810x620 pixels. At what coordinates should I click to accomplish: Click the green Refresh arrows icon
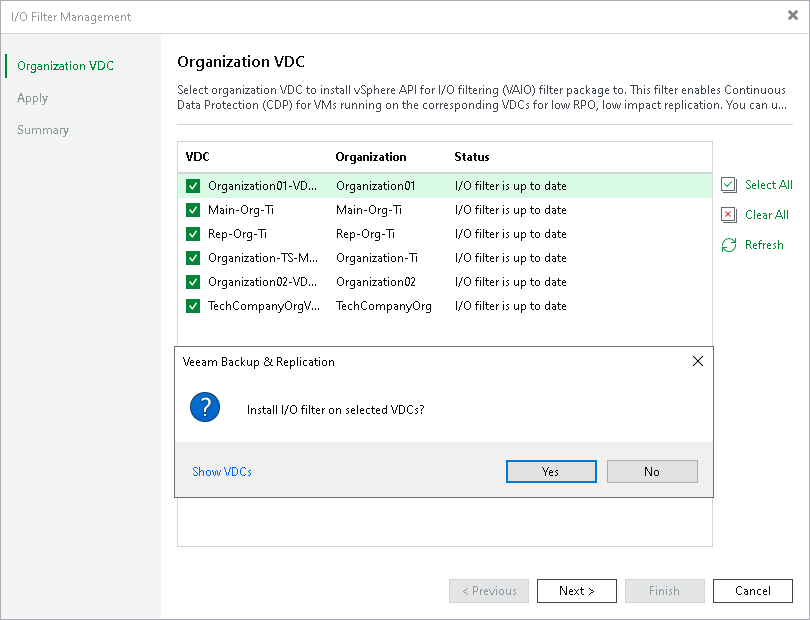(x=728, y=245)
